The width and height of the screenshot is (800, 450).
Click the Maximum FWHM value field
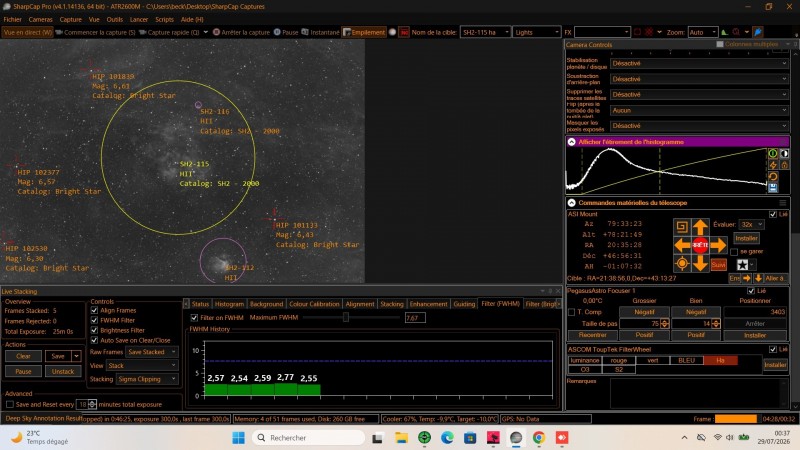(415, 318)
